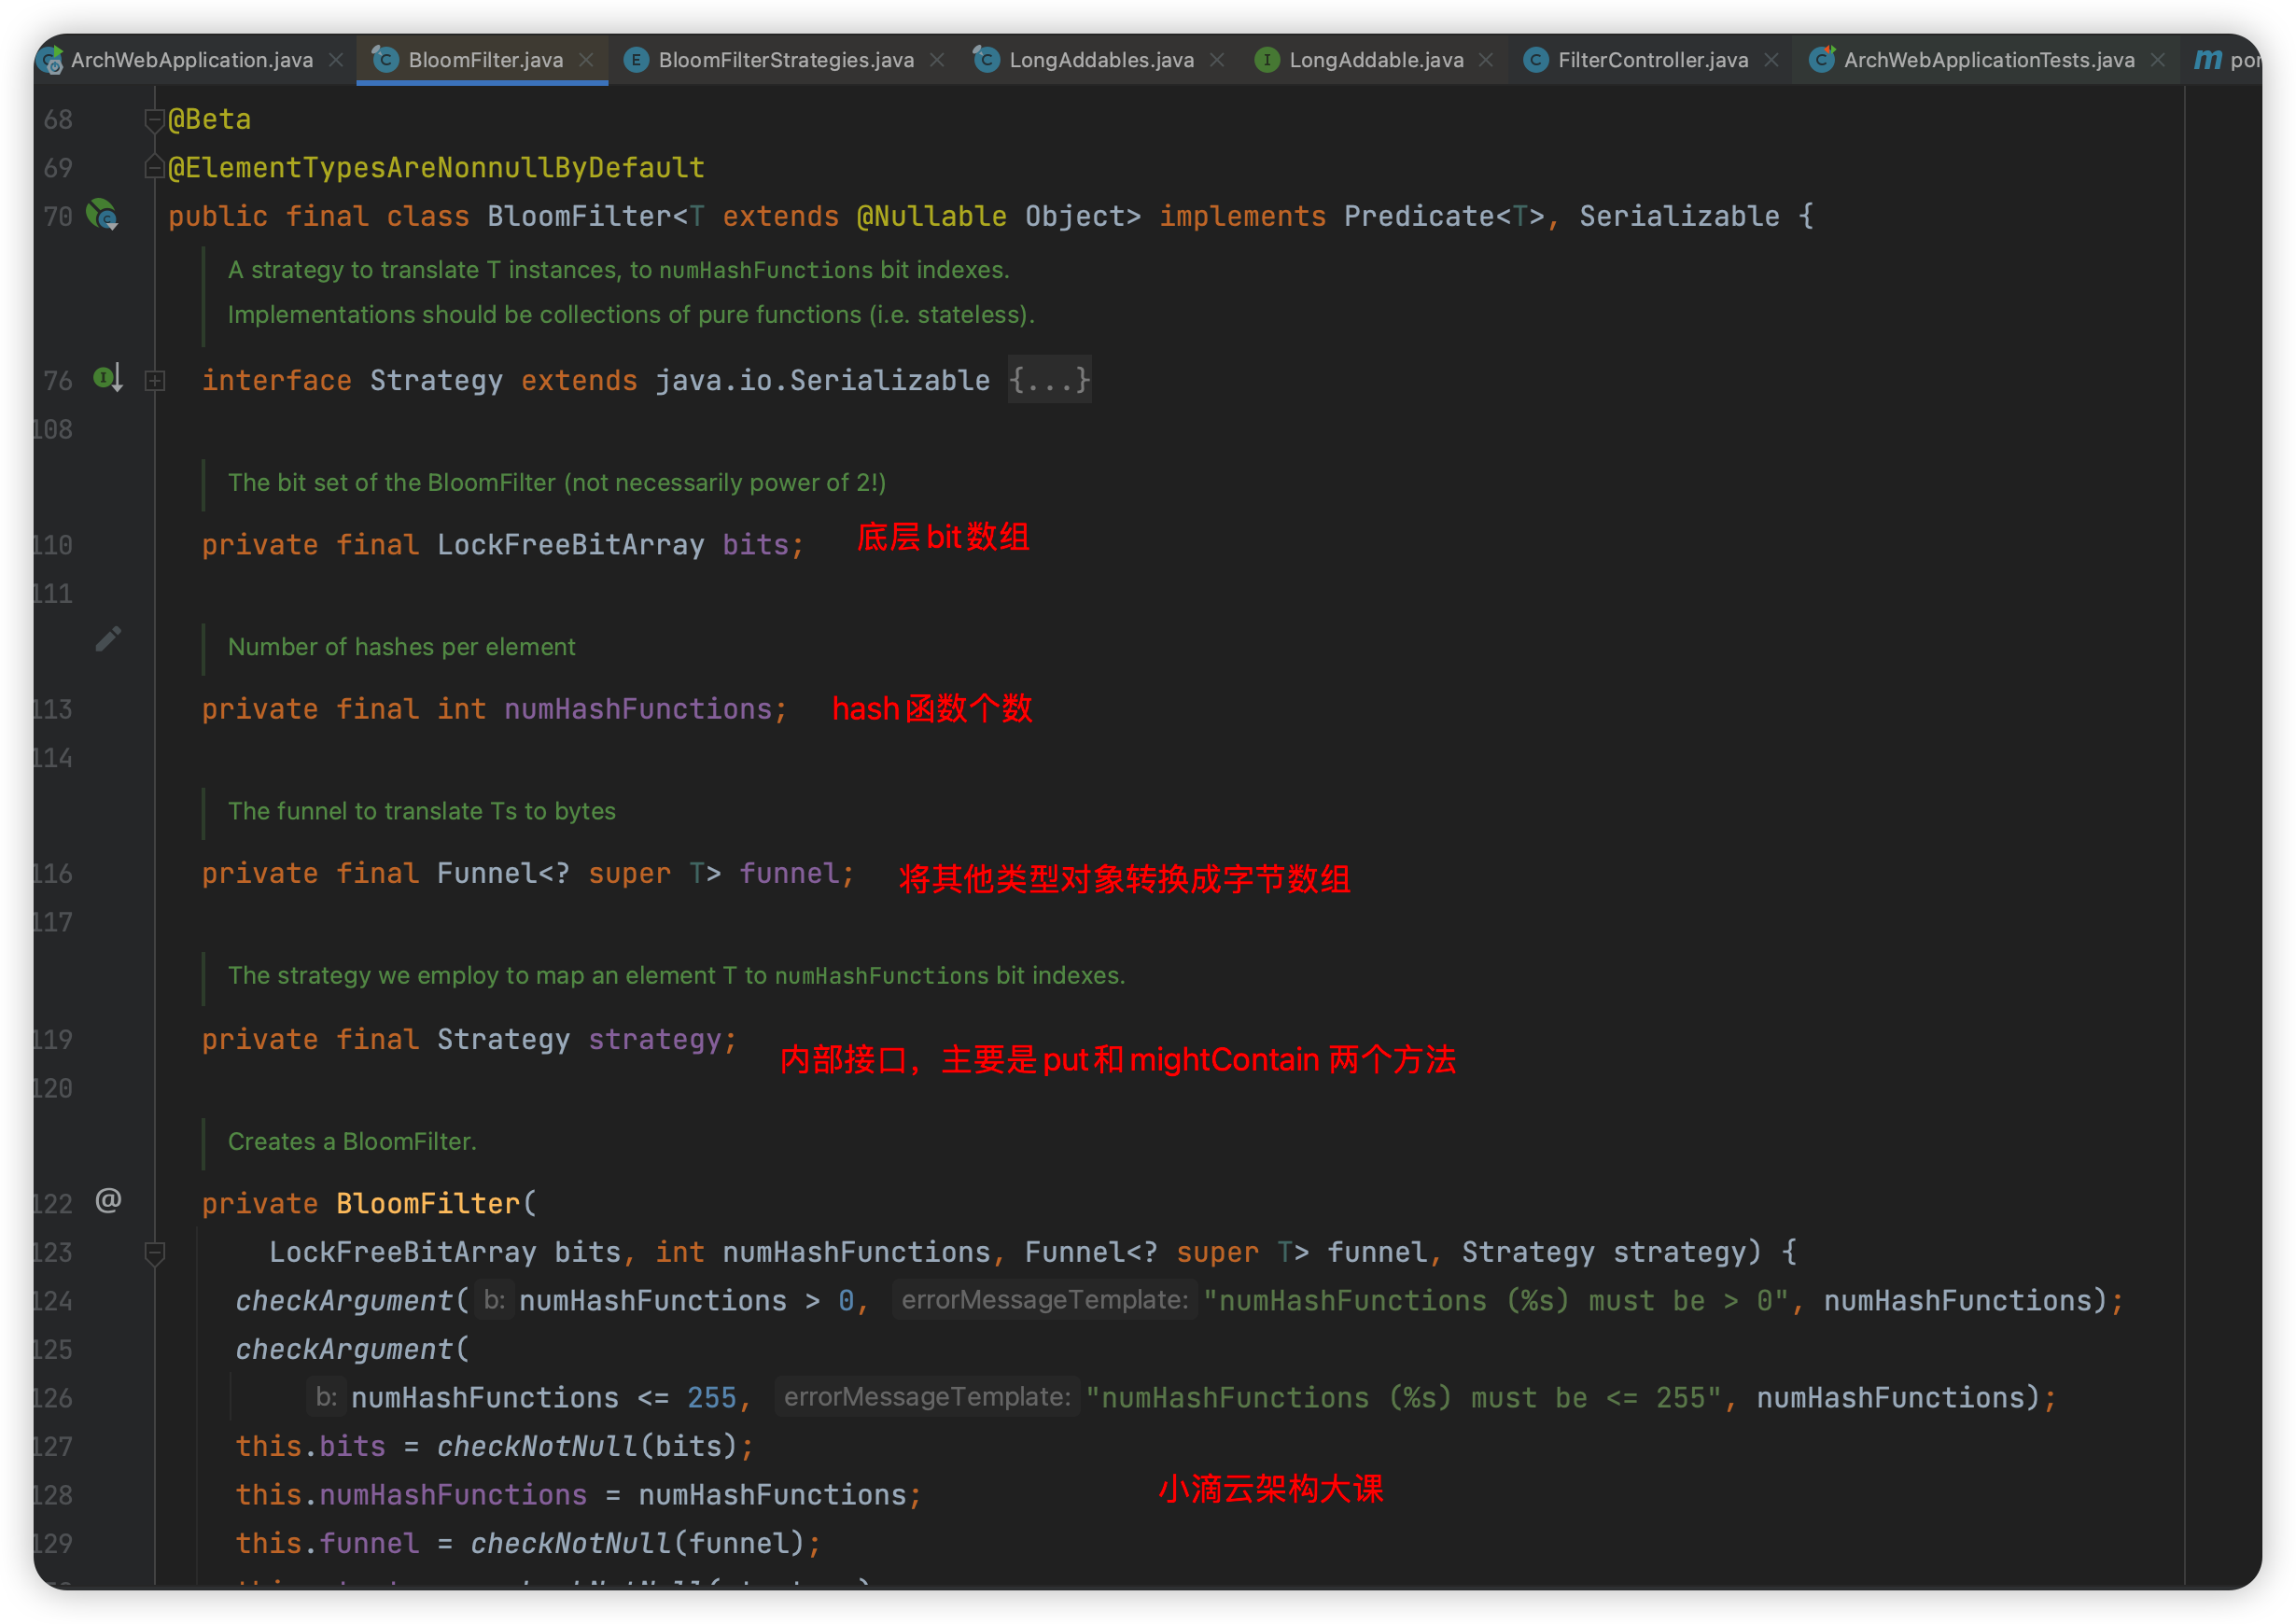Expand the {...} folded code placeholder

pyautogui.click(x=1049, y=380)
